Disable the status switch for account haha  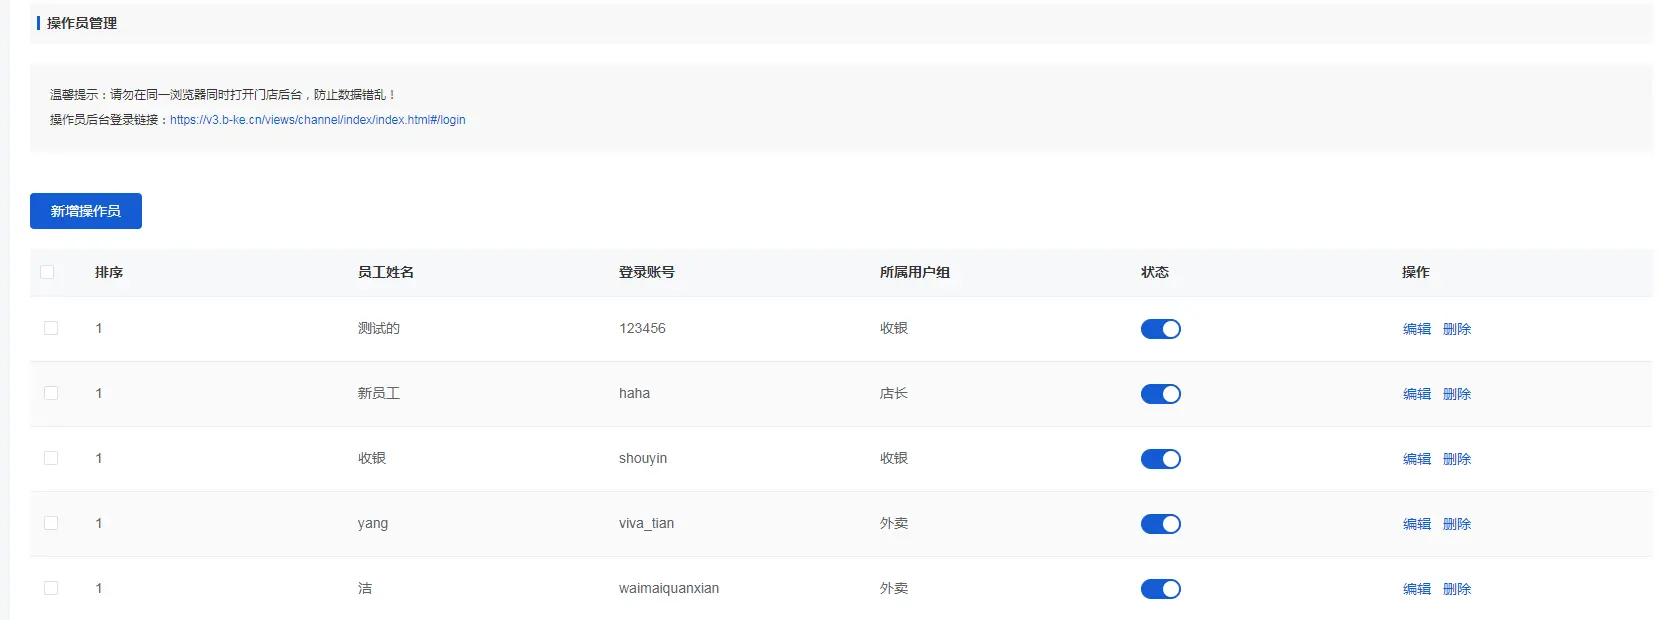(1161, 394)
